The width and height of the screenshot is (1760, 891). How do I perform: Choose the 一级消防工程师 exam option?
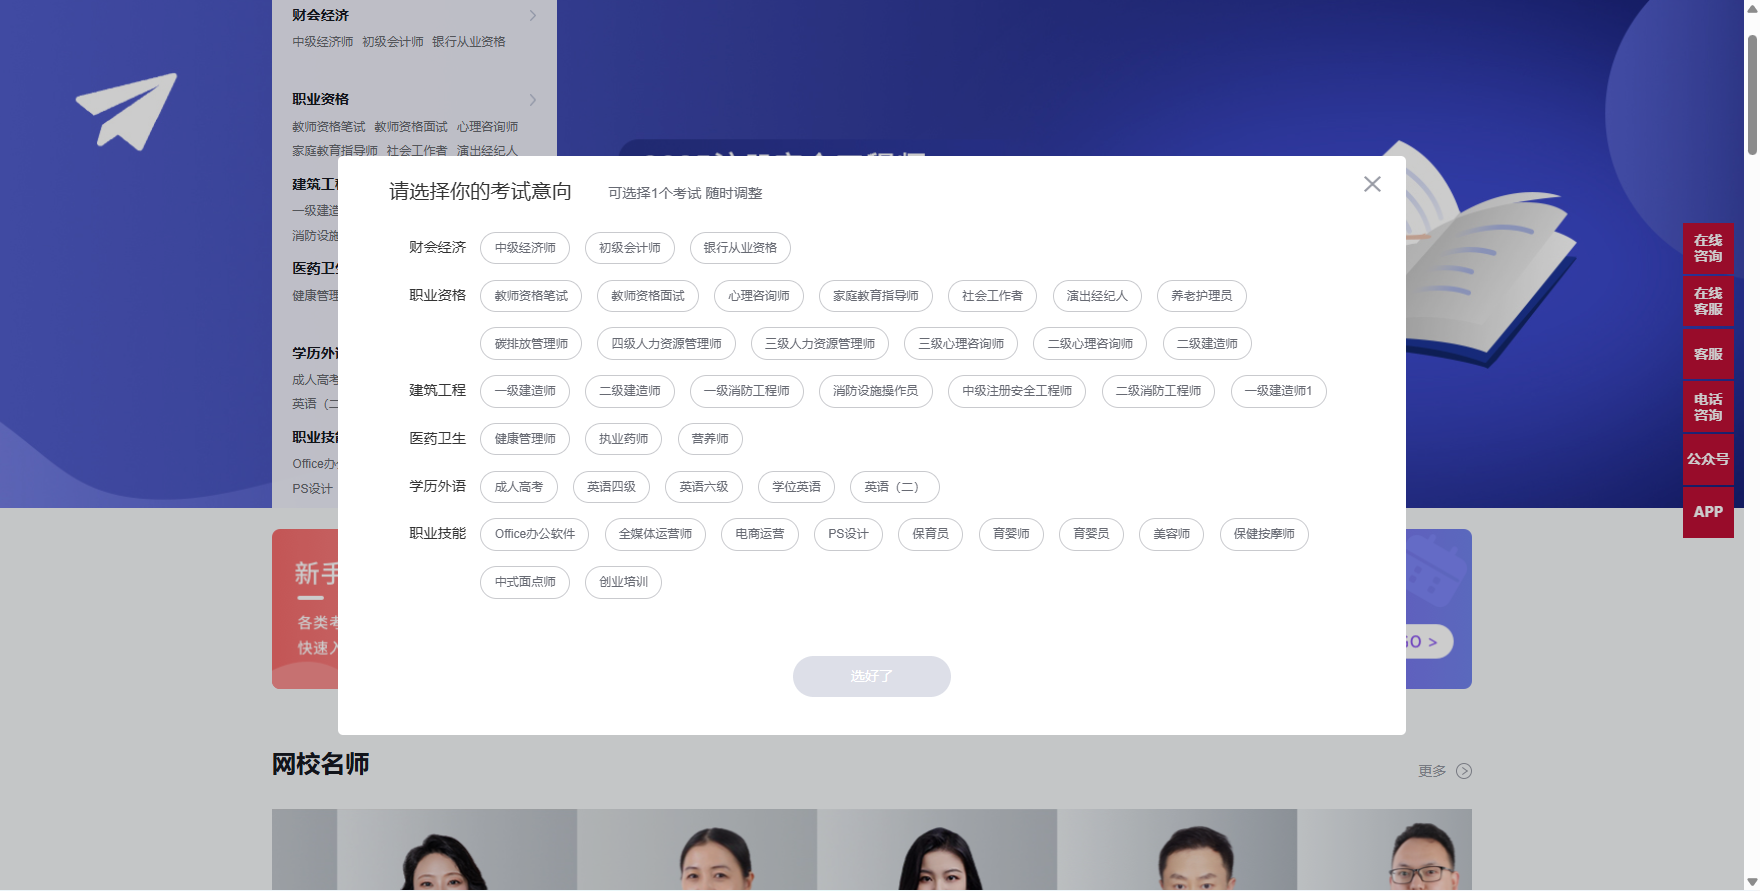(746, 391)
